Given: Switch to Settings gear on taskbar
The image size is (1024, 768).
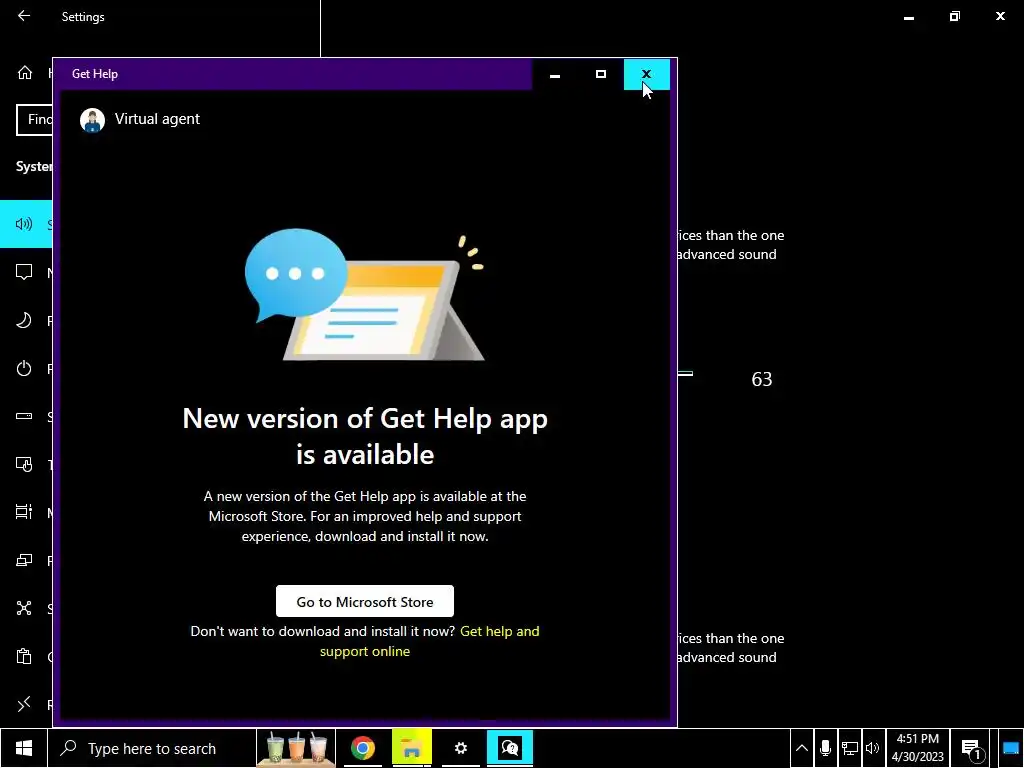Looking at the screenshot, I should coord(461,748).
